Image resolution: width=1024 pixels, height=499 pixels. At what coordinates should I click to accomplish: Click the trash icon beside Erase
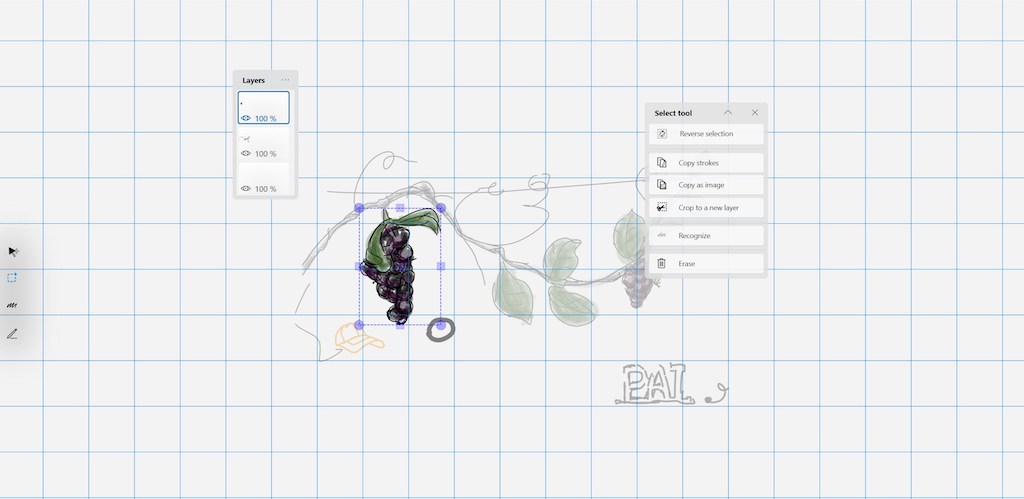click(x=662, y=264)
